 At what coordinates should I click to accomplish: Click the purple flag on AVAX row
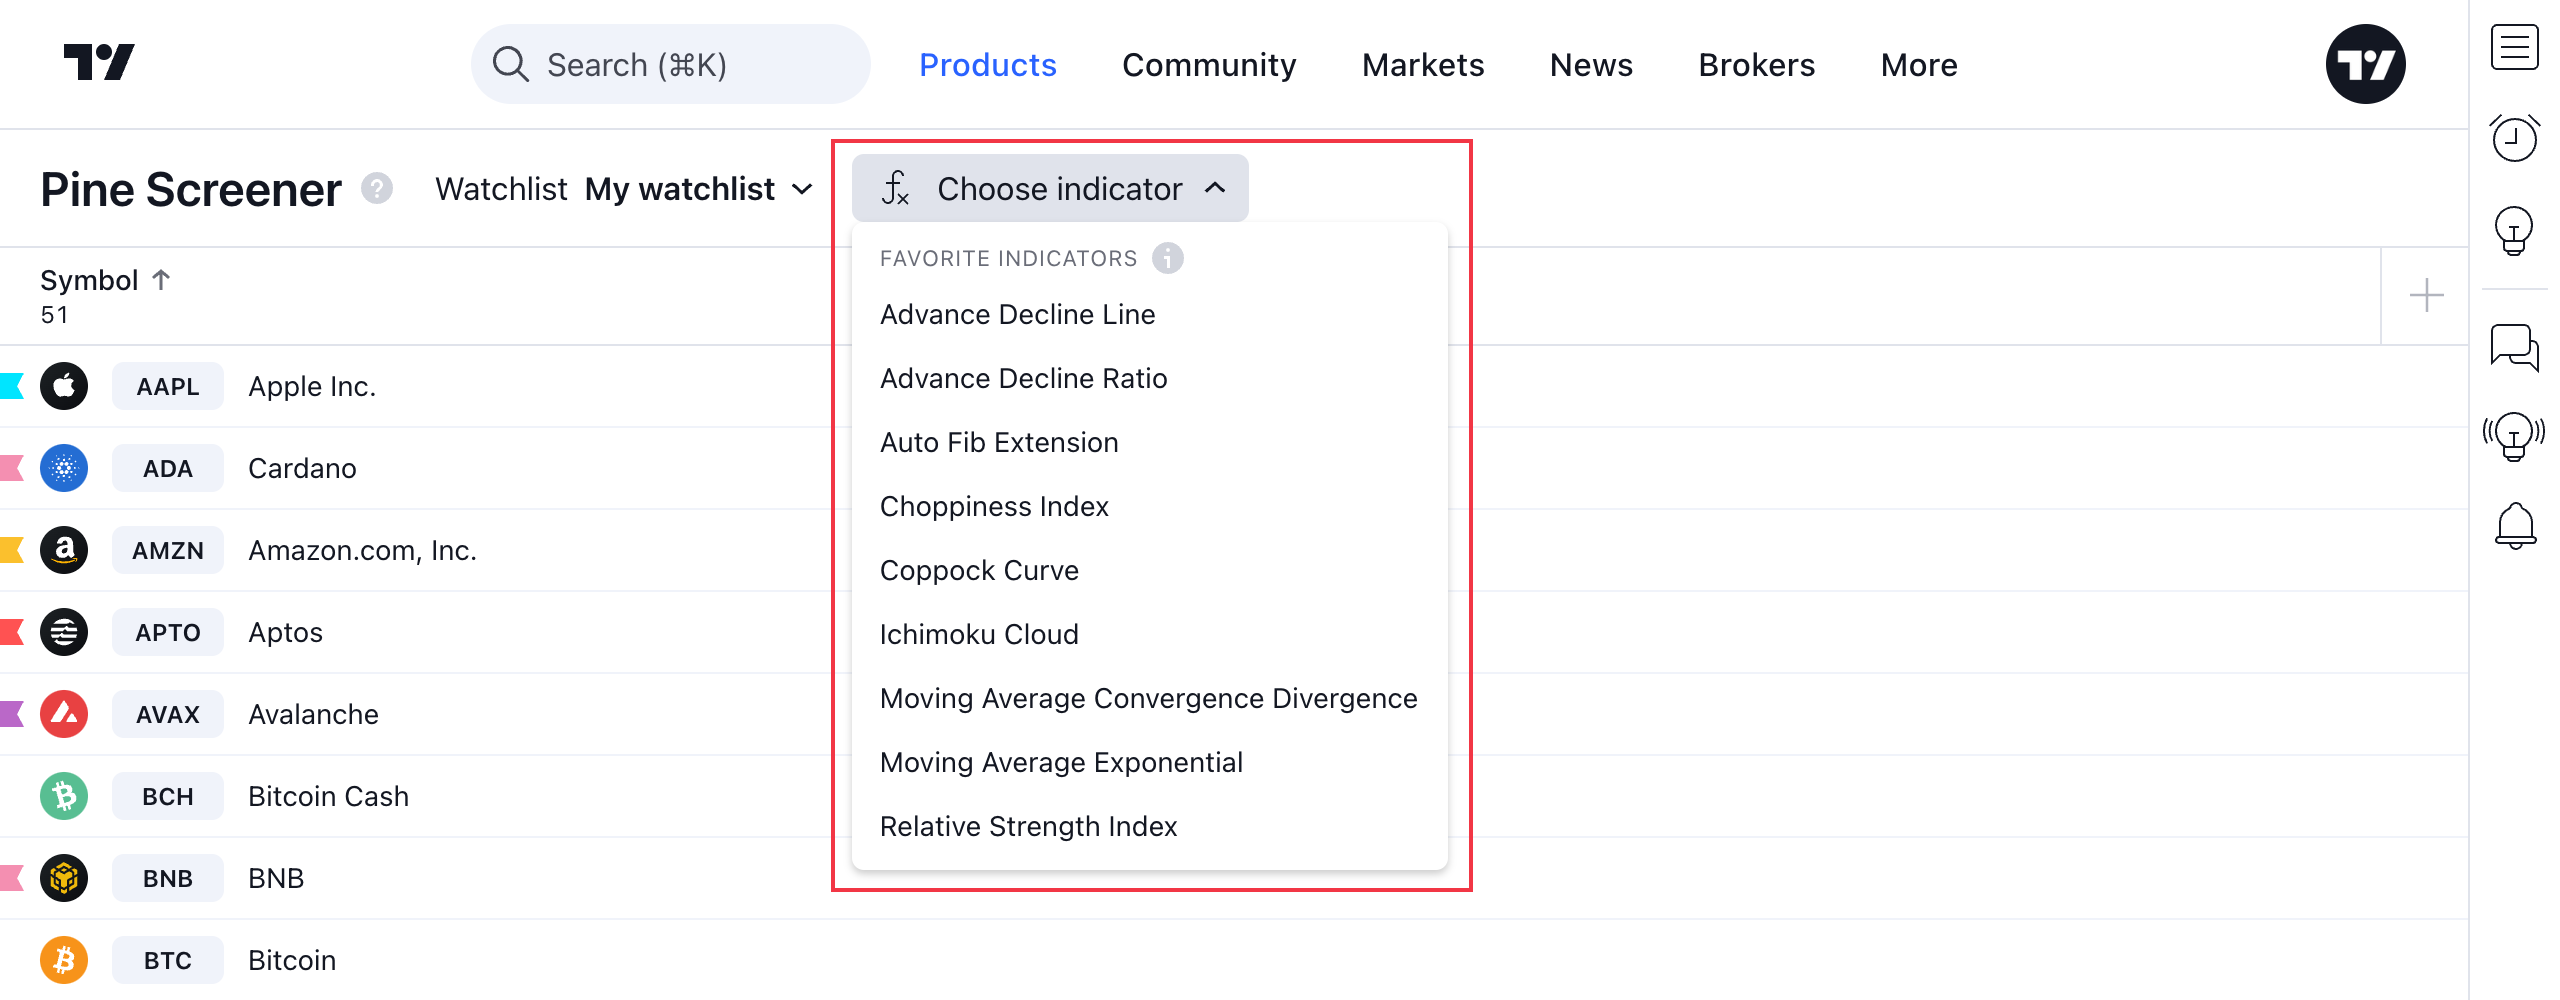(11, 714)
